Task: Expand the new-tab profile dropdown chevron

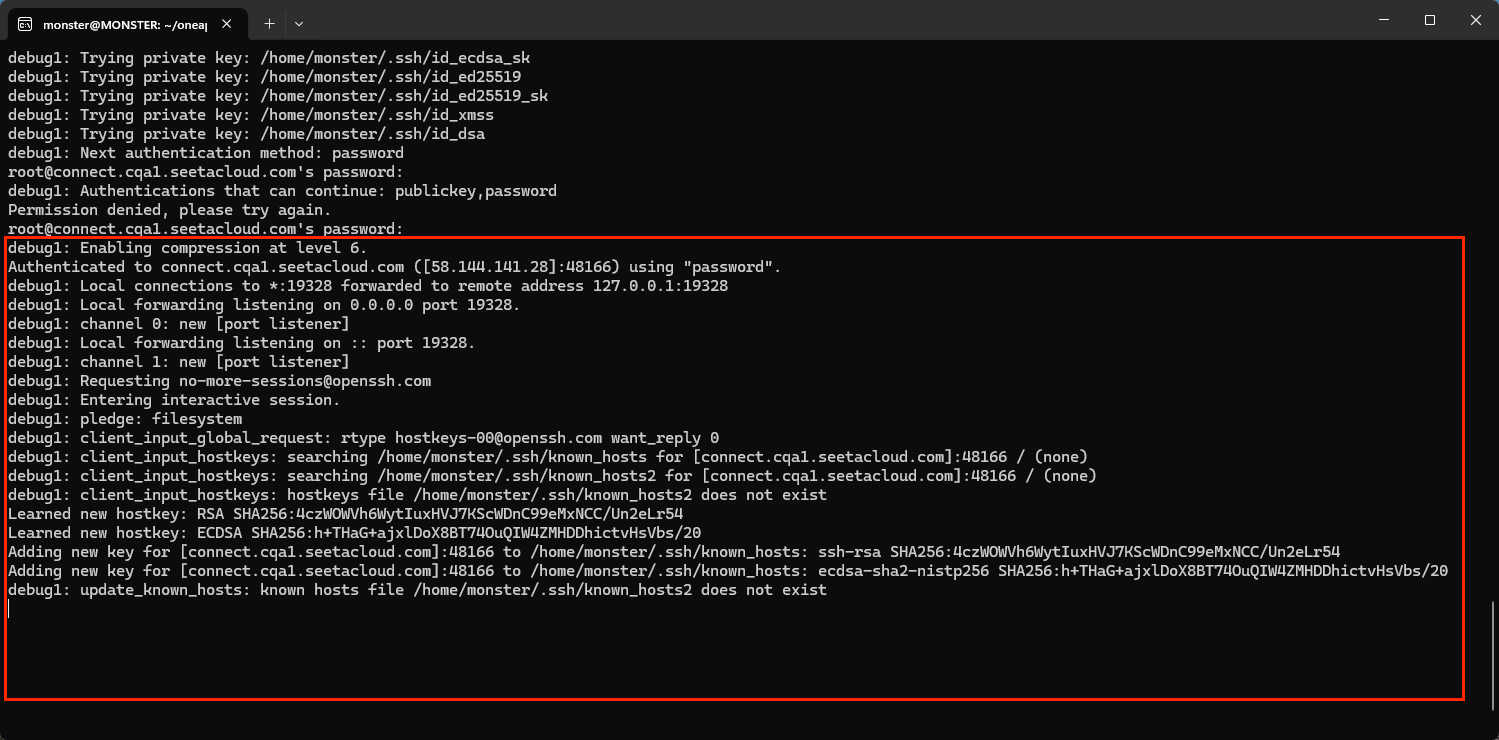Action: tap(299, 23)
